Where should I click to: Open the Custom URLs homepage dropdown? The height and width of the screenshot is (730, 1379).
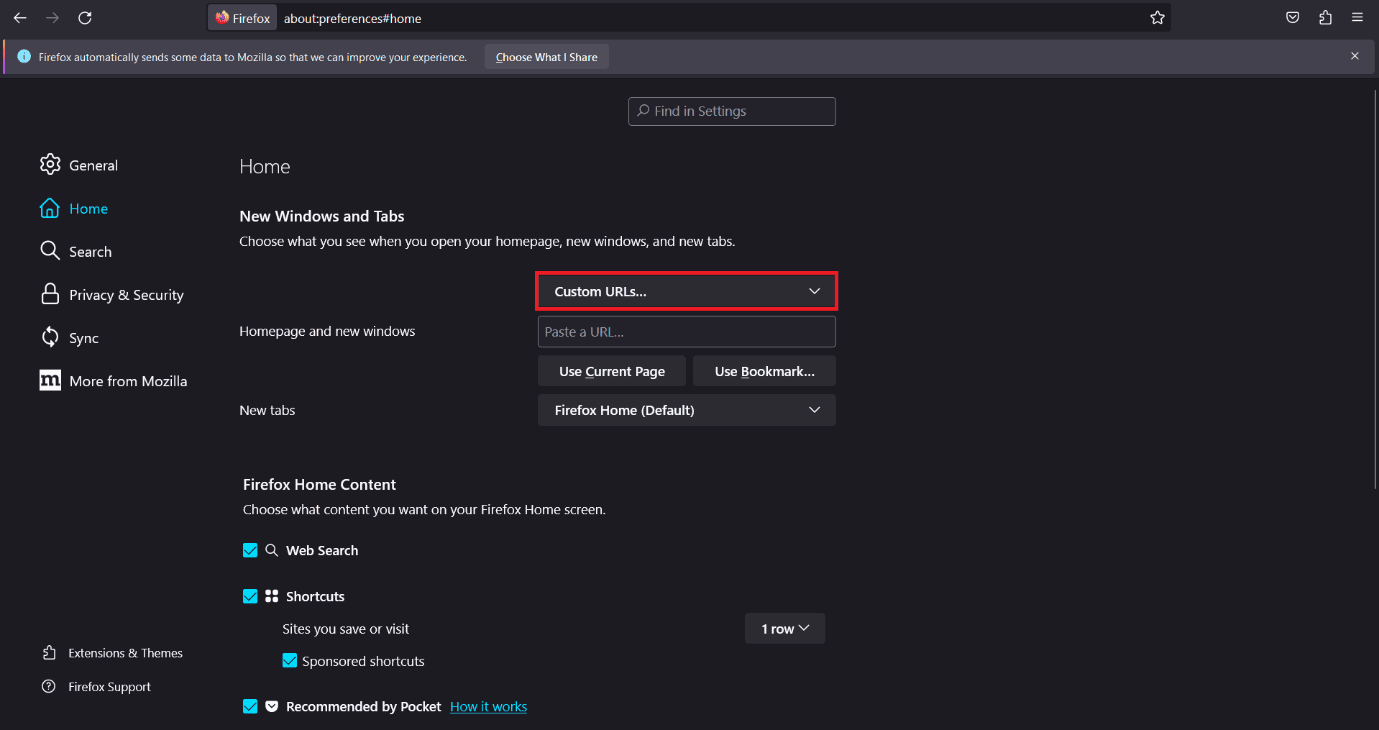[x=687, y=291]
